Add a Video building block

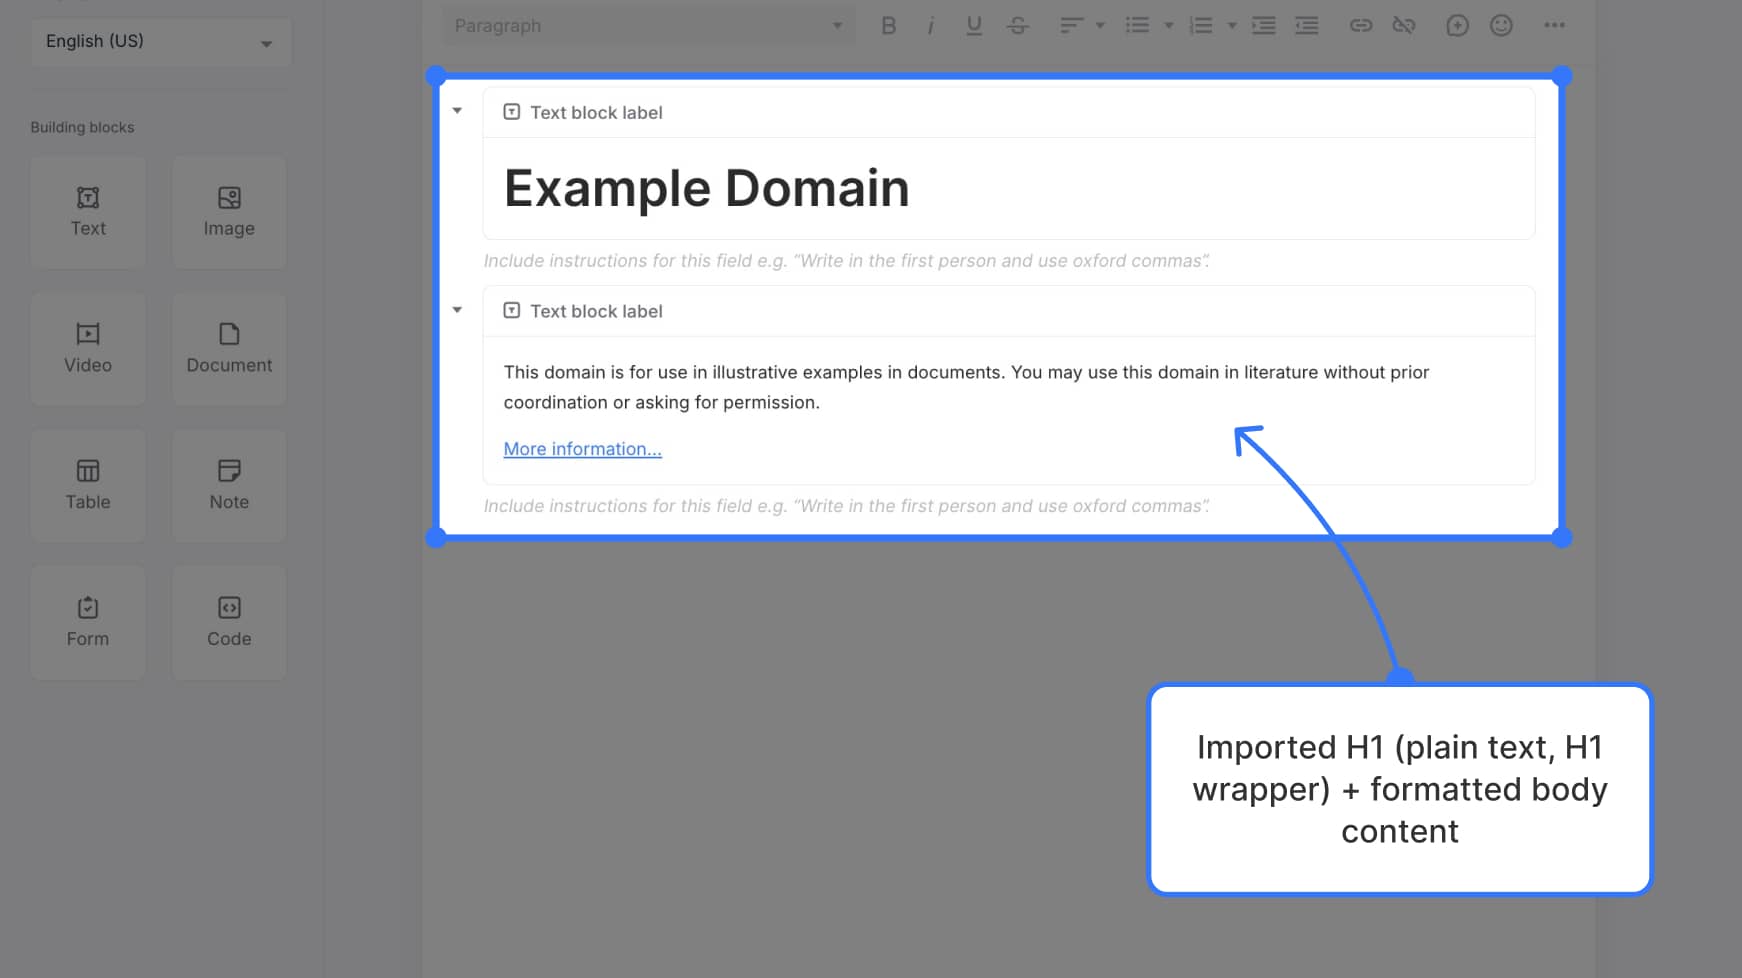[x=88, y=349]
